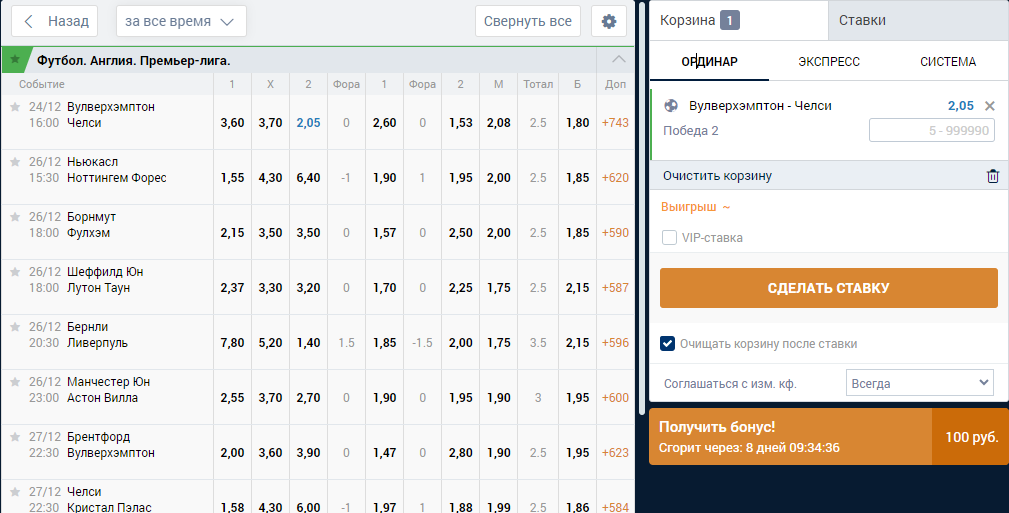Click the Футбол. Англия. Премьер-лига. header
This screenshot has width=1009, height=513.
click(134, 61)
